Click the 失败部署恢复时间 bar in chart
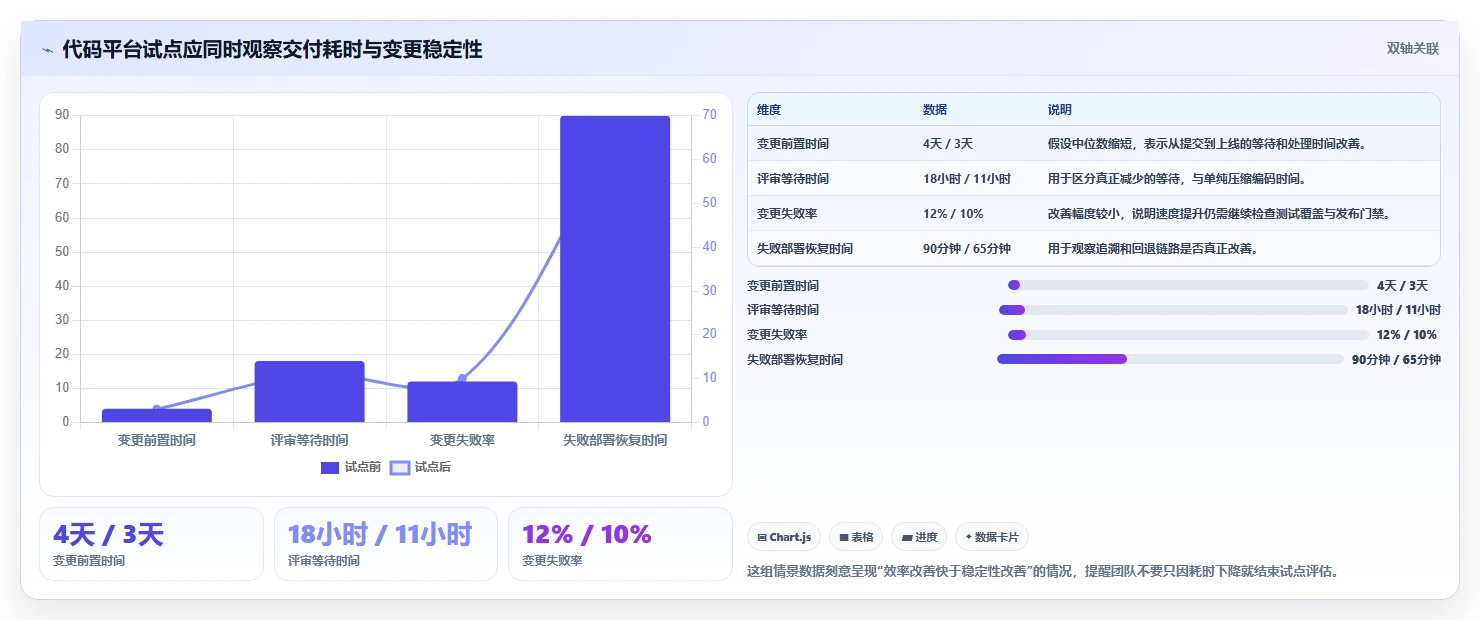The width and height of the screenshot is (1480, 620). (x=615, y=269)
